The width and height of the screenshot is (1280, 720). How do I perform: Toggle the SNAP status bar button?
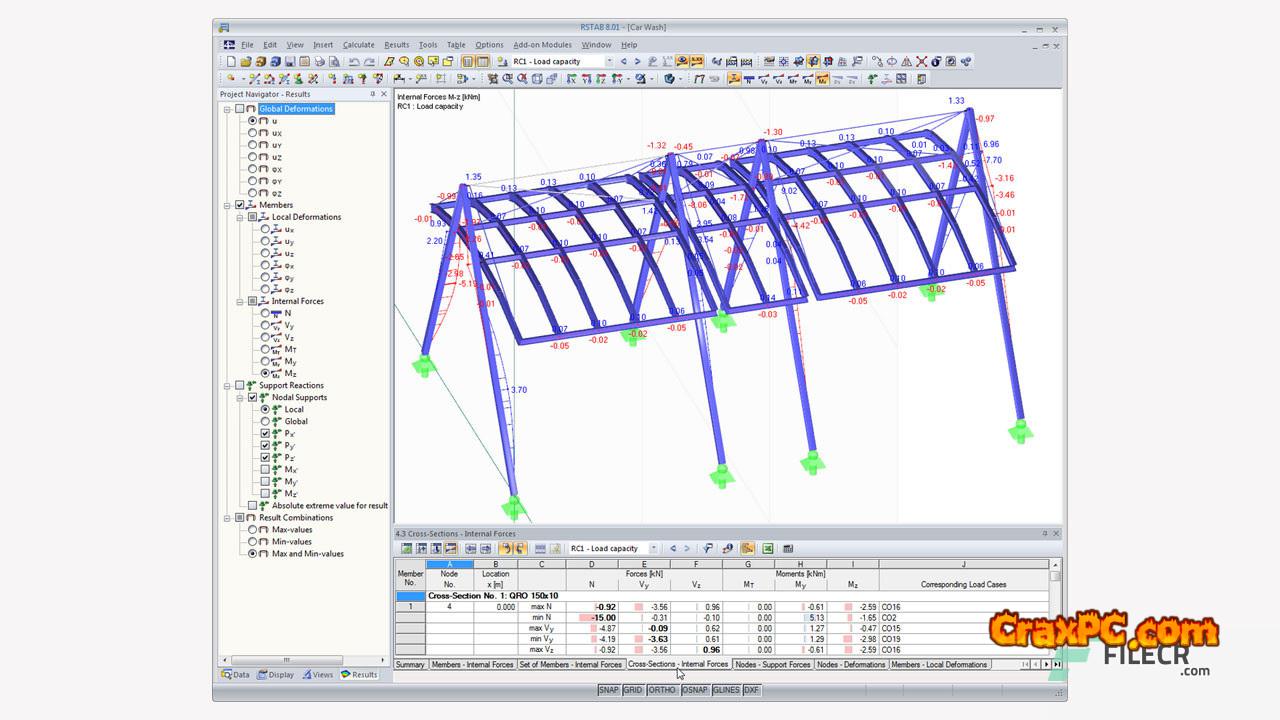(608, 690)
